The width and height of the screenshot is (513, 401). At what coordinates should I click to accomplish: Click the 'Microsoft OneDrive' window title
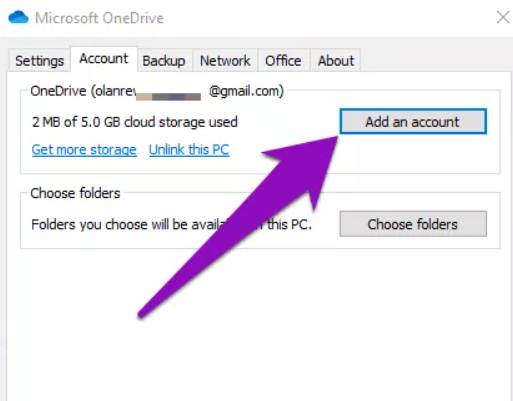(x=99, y=18)
